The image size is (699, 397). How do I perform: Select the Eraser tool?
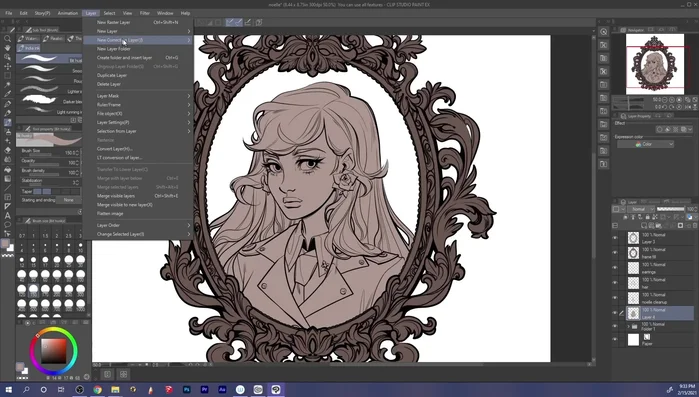pos(8,150)
